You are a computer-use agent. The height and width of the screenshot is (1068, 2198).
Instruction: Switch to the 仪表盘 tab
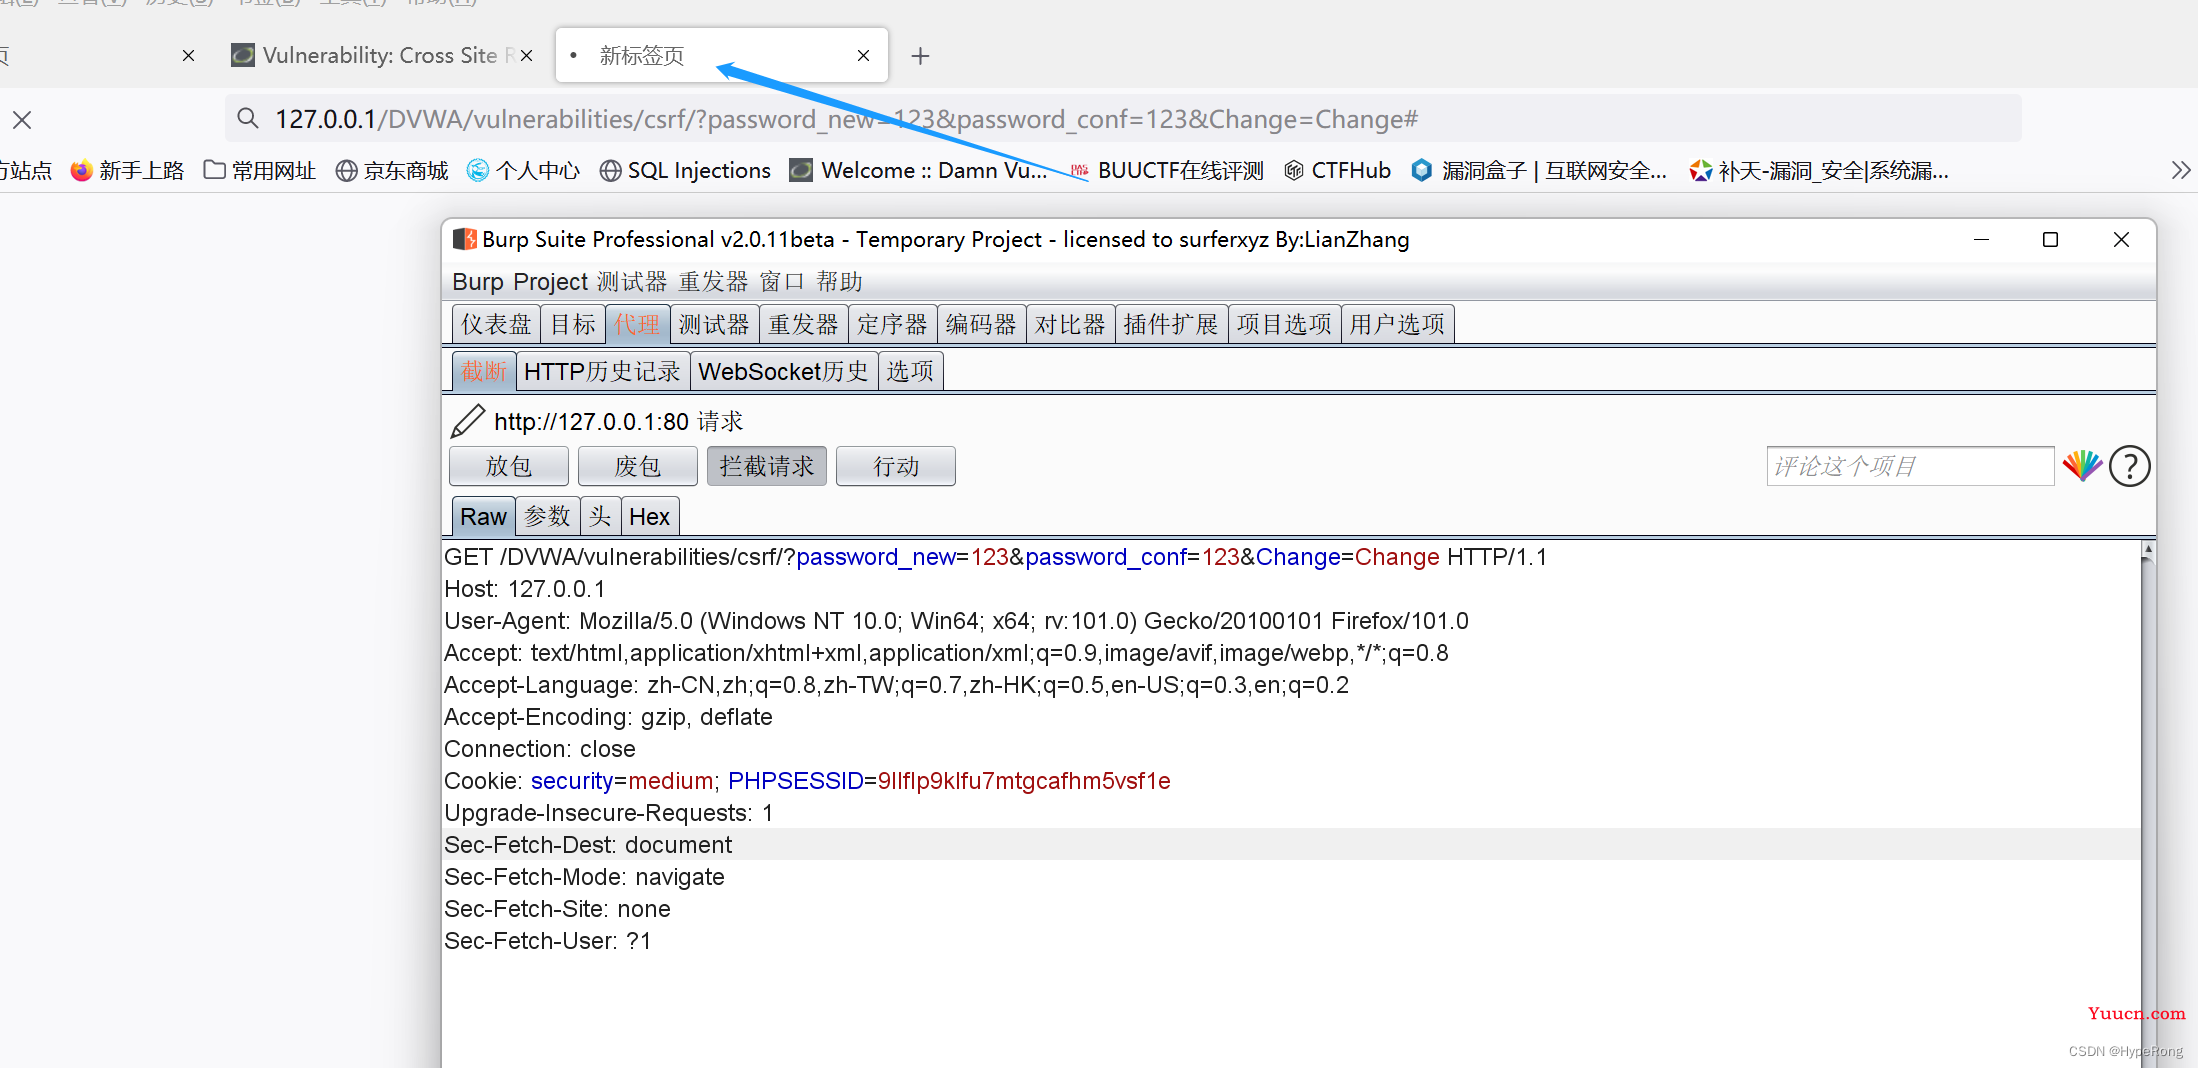496,324
